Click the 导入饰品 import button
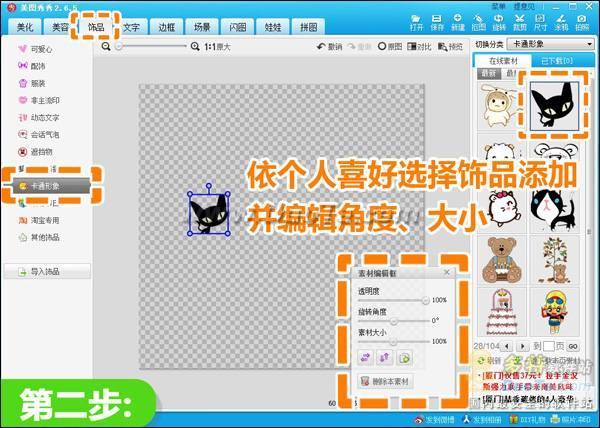The height and width of the screenshot is (428, 600). (x=47, y=272)
